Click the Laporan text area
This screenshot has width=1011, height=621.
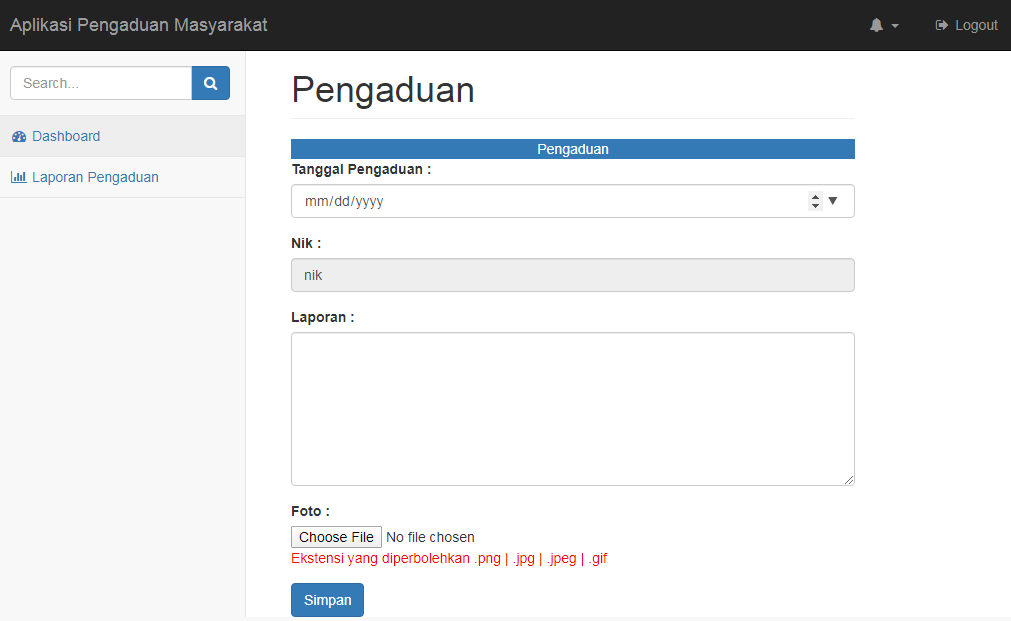(x=572, y=408)
